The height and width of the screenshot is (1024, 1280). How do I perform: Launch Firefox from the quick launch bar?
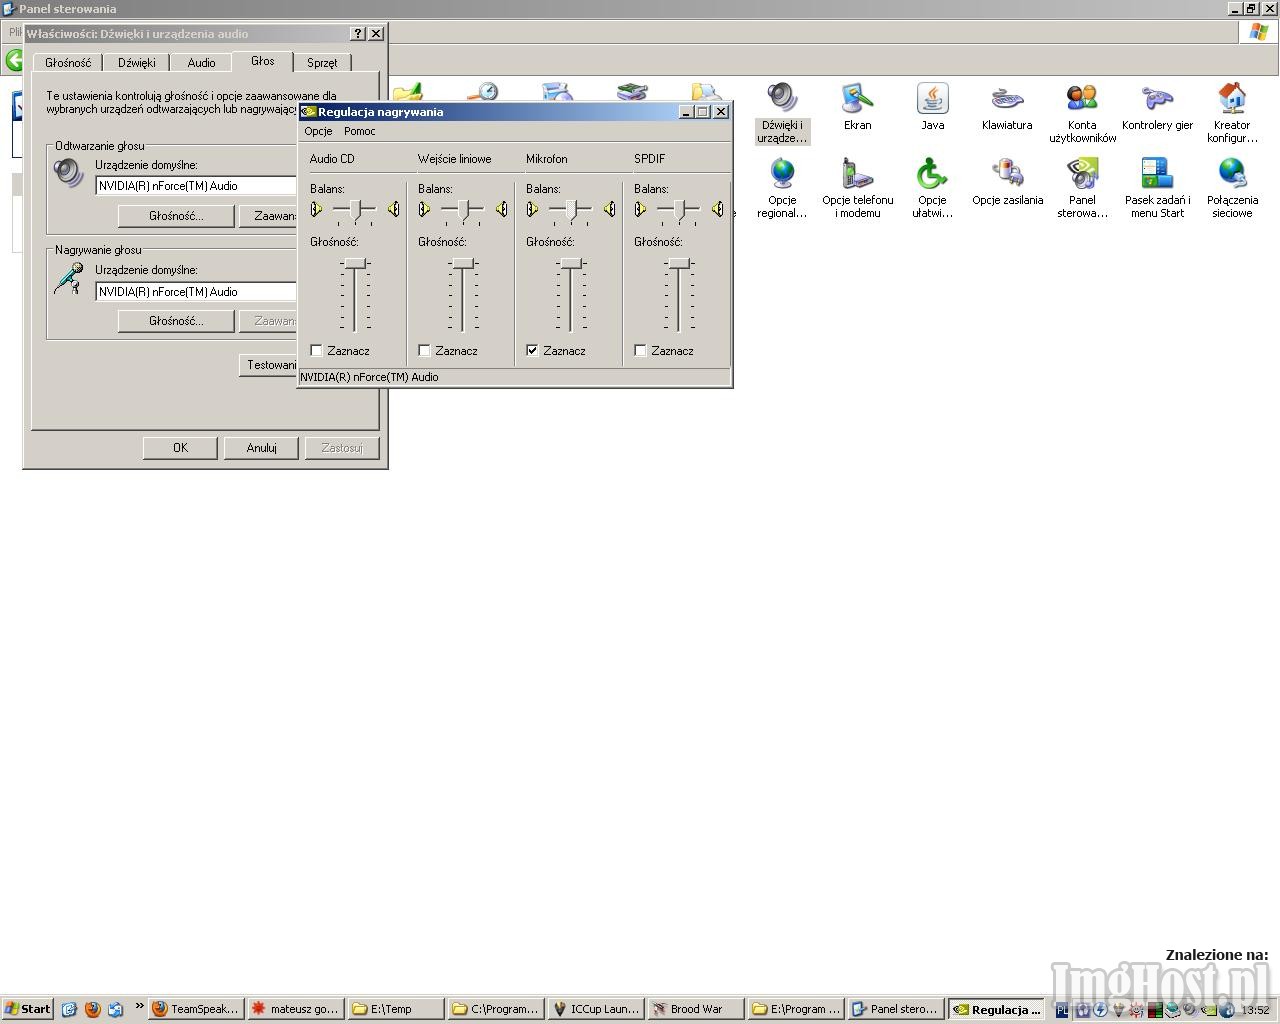pyautogui.click(x=93, y=1009)
